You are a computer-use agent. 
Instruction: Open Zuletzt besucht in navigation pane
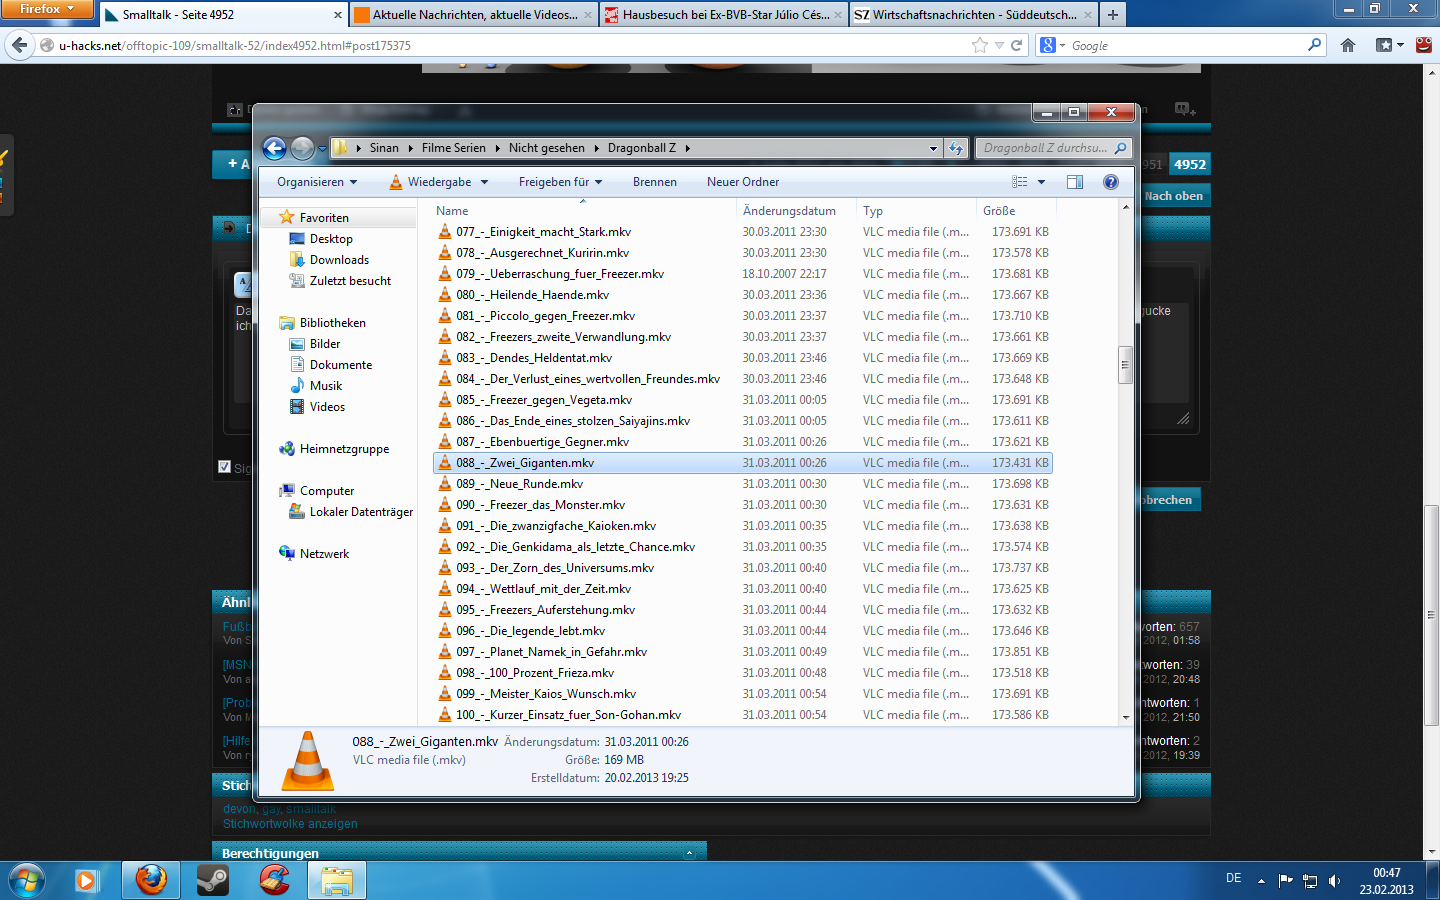(350, 281)
